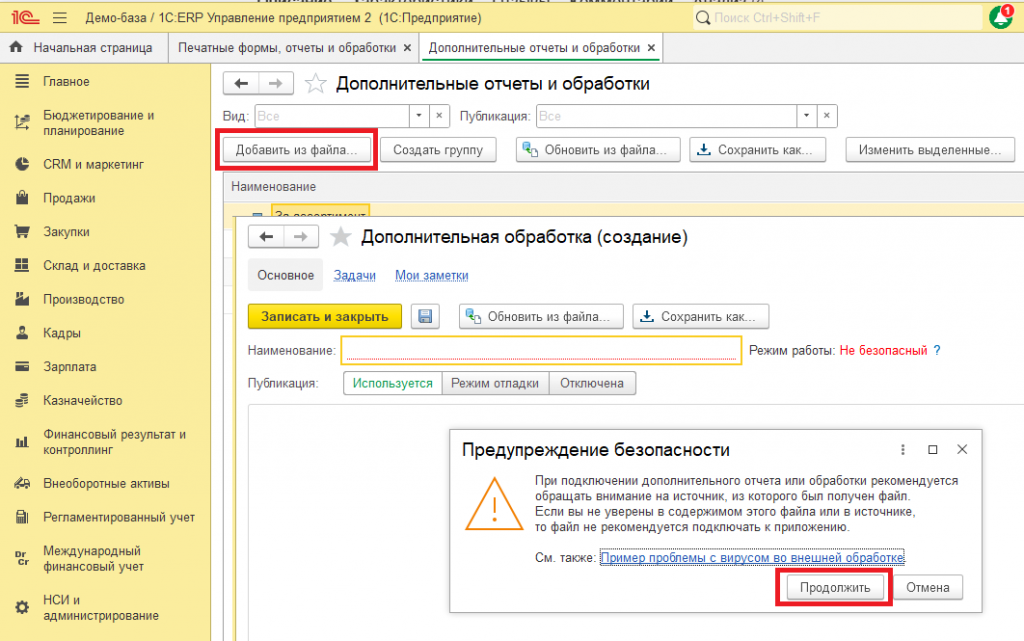1024x641 pixels.
Task: Clear the Вид filter field
Action: click(439, 116)
